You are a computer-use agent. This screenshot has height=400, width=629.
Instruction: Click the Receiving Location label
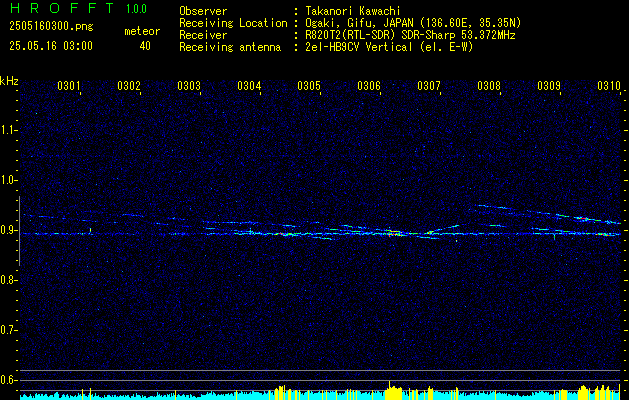click(233, 23)
